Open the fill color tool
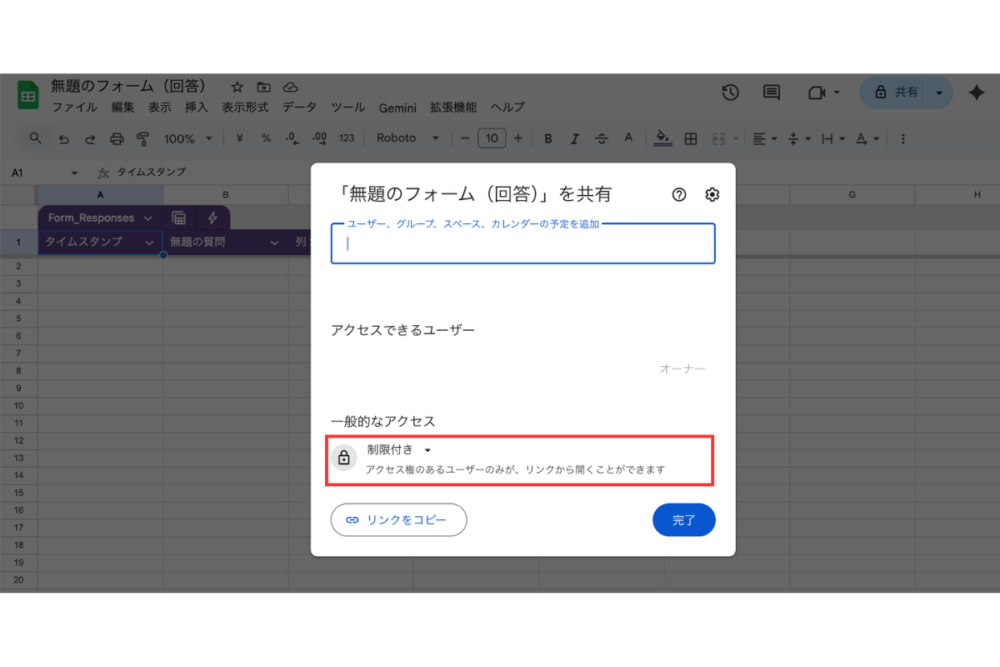The height and width of the screenshot is (667, 1000). [x=662, y=138]
